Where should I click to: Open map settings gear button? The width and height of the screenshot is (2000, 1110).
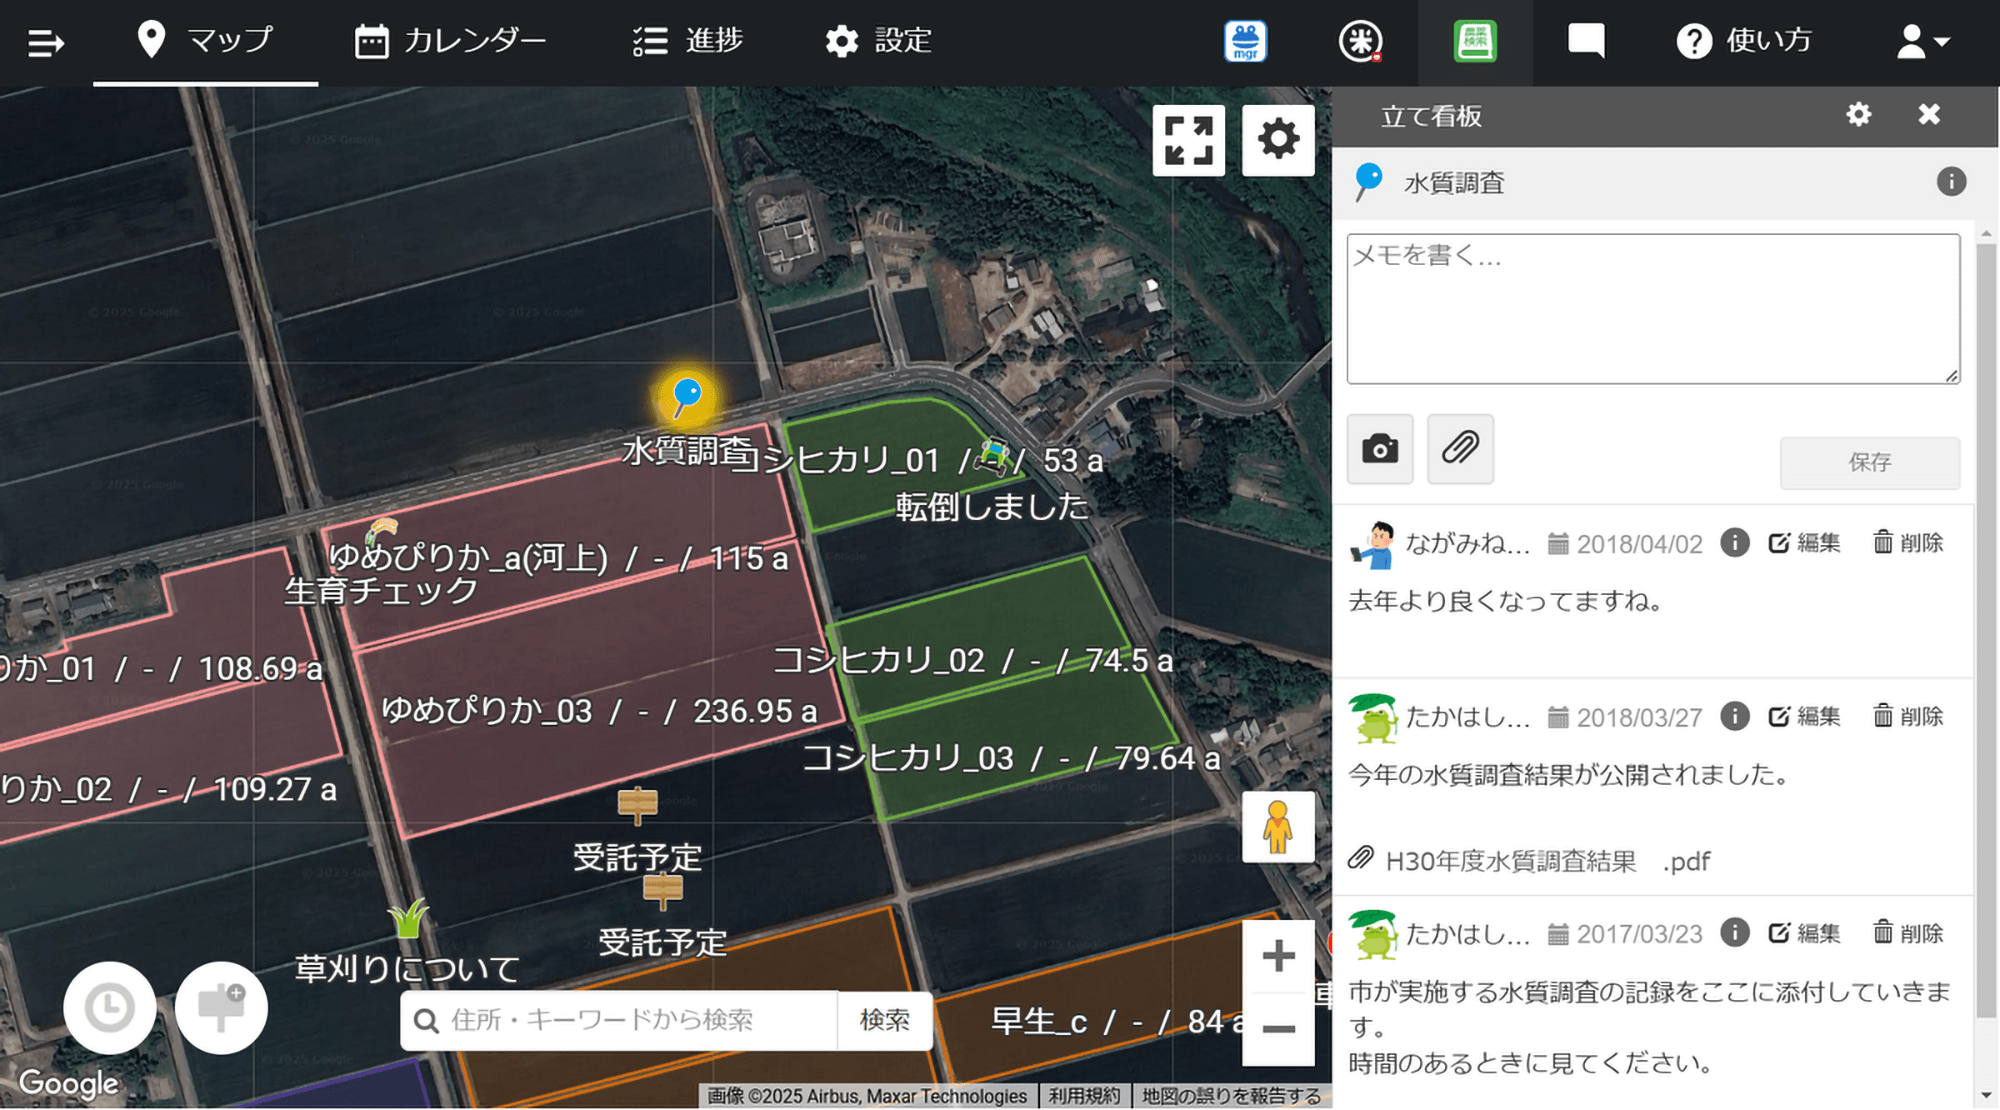pos(1278,140)
